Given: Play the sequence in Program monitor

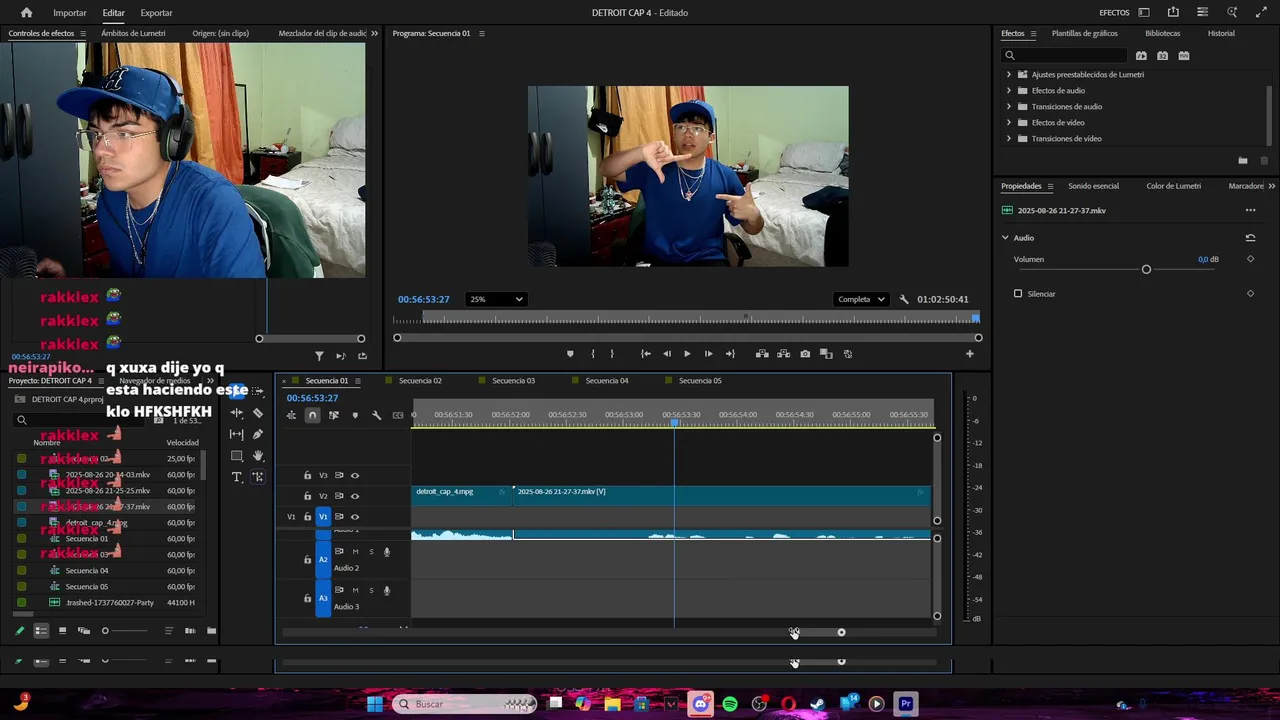Looking at the screenshot, I should 687,354.
